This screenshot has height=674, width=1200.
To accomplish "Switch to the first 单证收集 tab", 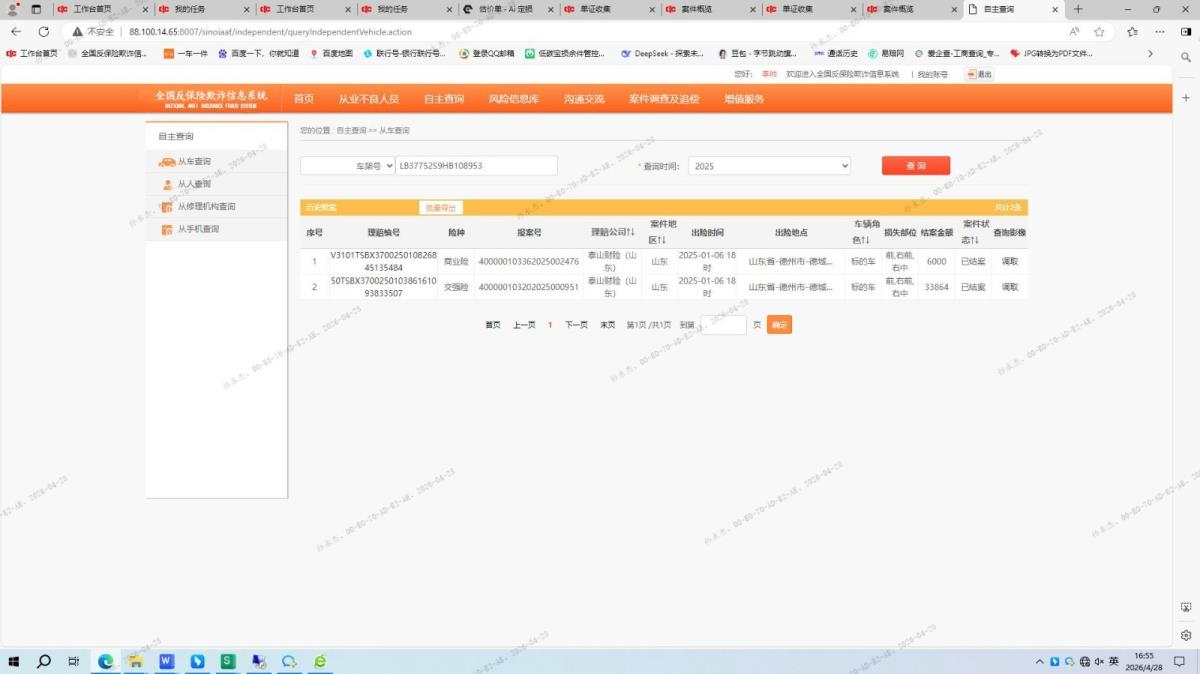I will tap(609, 9).
